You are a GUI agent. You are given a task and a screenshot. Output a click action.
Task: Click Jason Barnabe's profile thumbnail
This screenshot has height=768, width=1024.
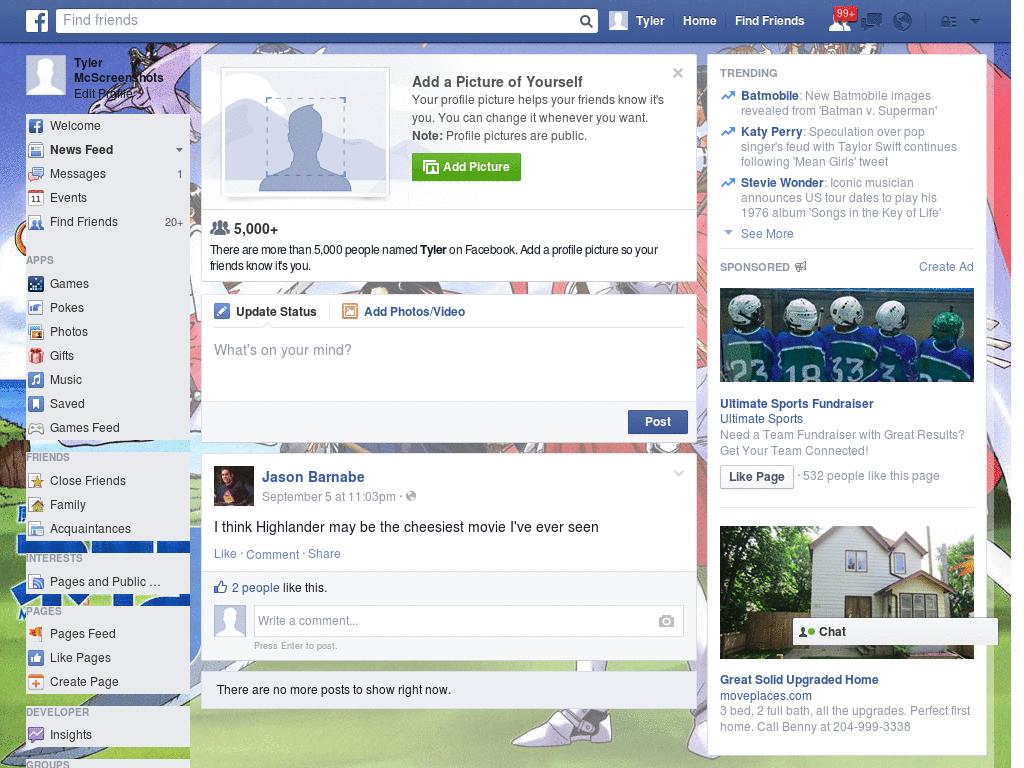pyautogui.click(x=234, y=486)
